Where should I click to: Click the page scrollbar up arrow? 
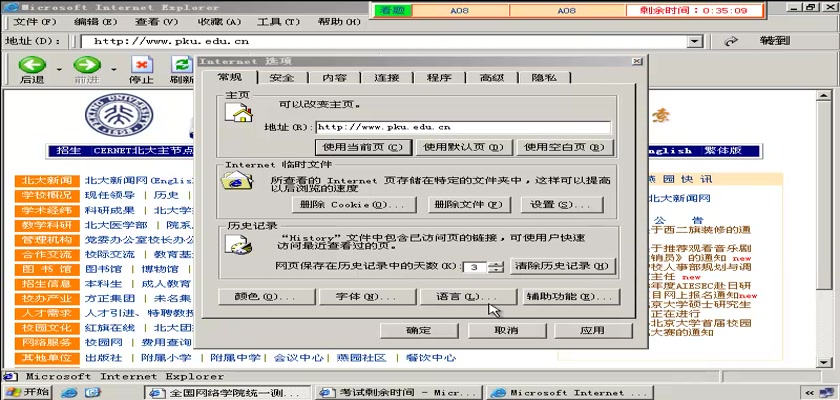[x=824, y=95]
